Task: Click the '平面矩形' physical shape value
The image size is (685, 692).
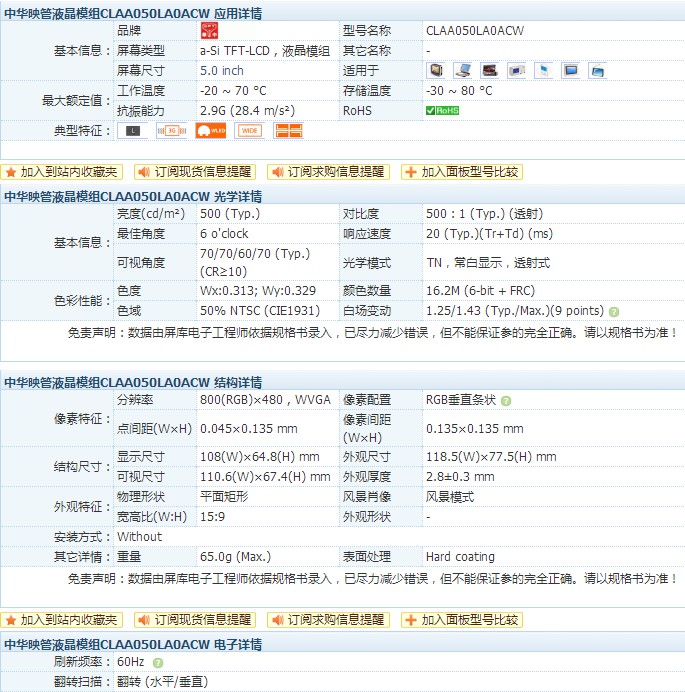Action: click(x=224, y=496)
